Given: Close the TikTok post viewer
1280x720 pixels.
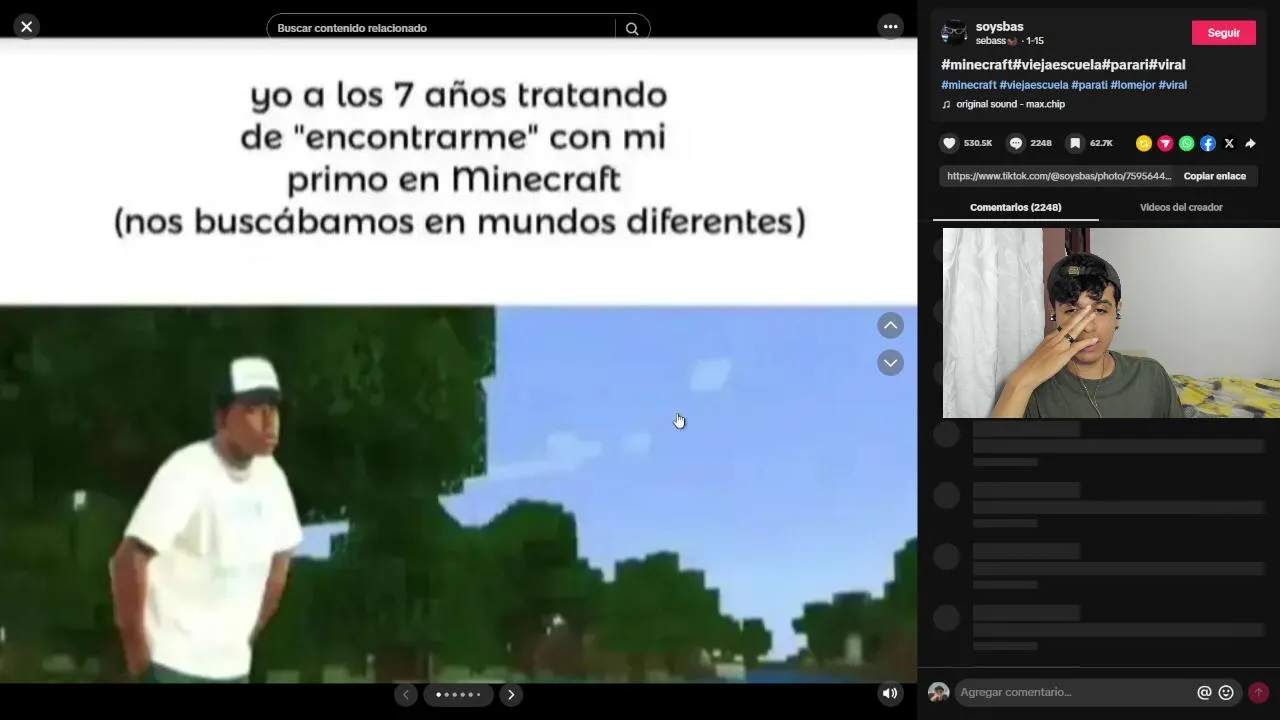Looking at the screenshot, I should (x=27, y=27).
